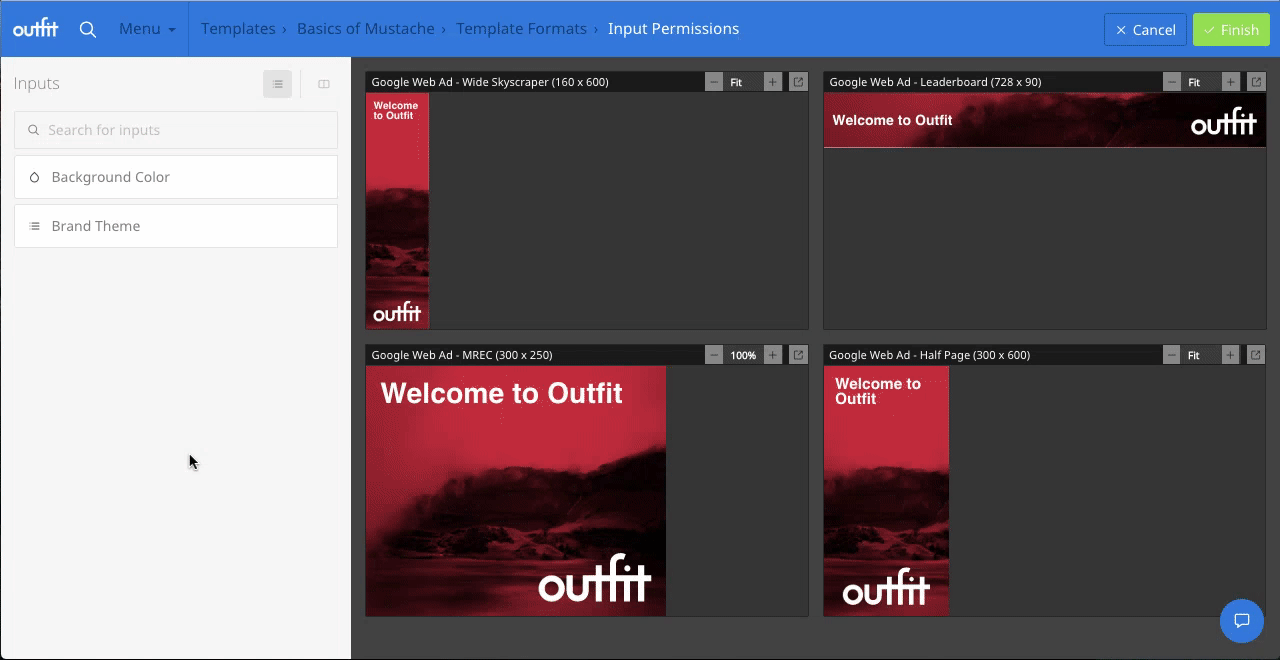Click Leaderboard (728 x 90) title
Screen dimensions: 1280x660
coord(935,82)
